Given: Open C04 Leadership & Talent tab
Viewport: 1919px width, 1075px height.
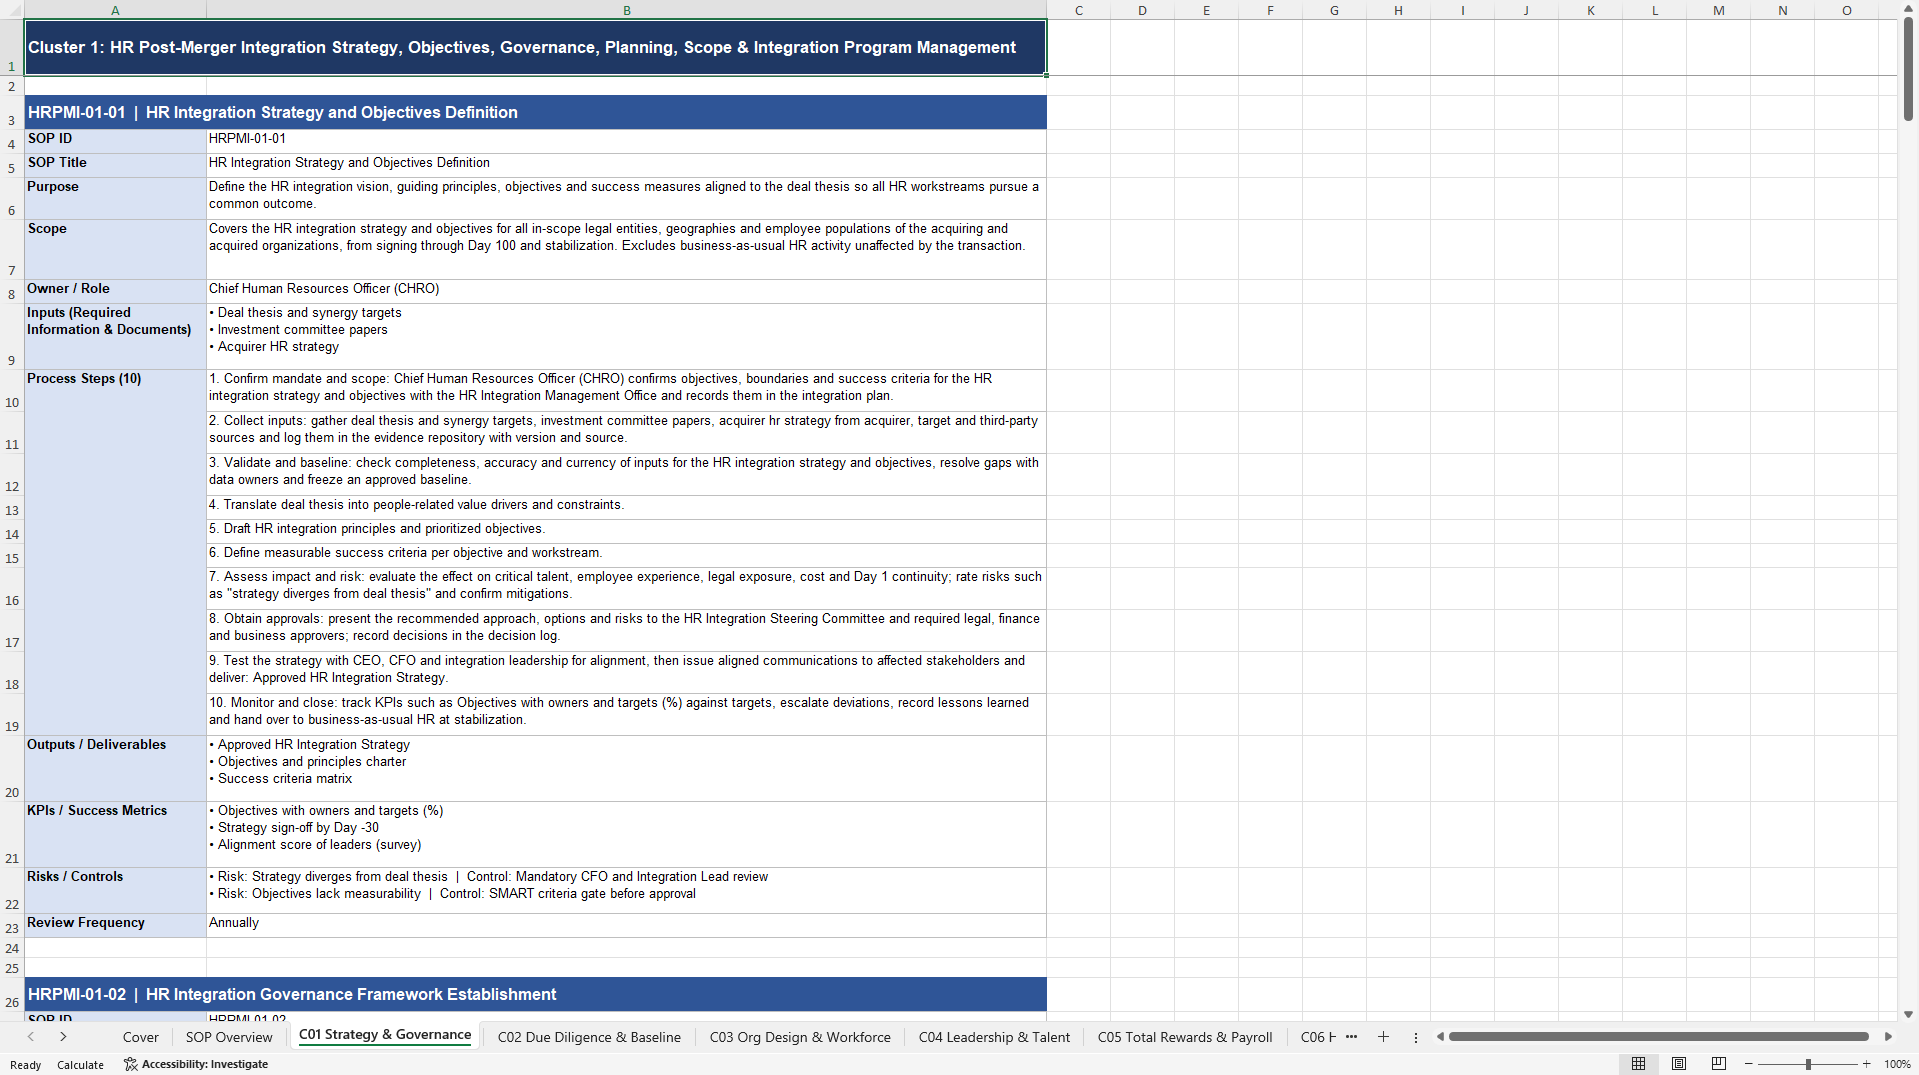Looking at the screenshot, I should tap(994, 1037).
